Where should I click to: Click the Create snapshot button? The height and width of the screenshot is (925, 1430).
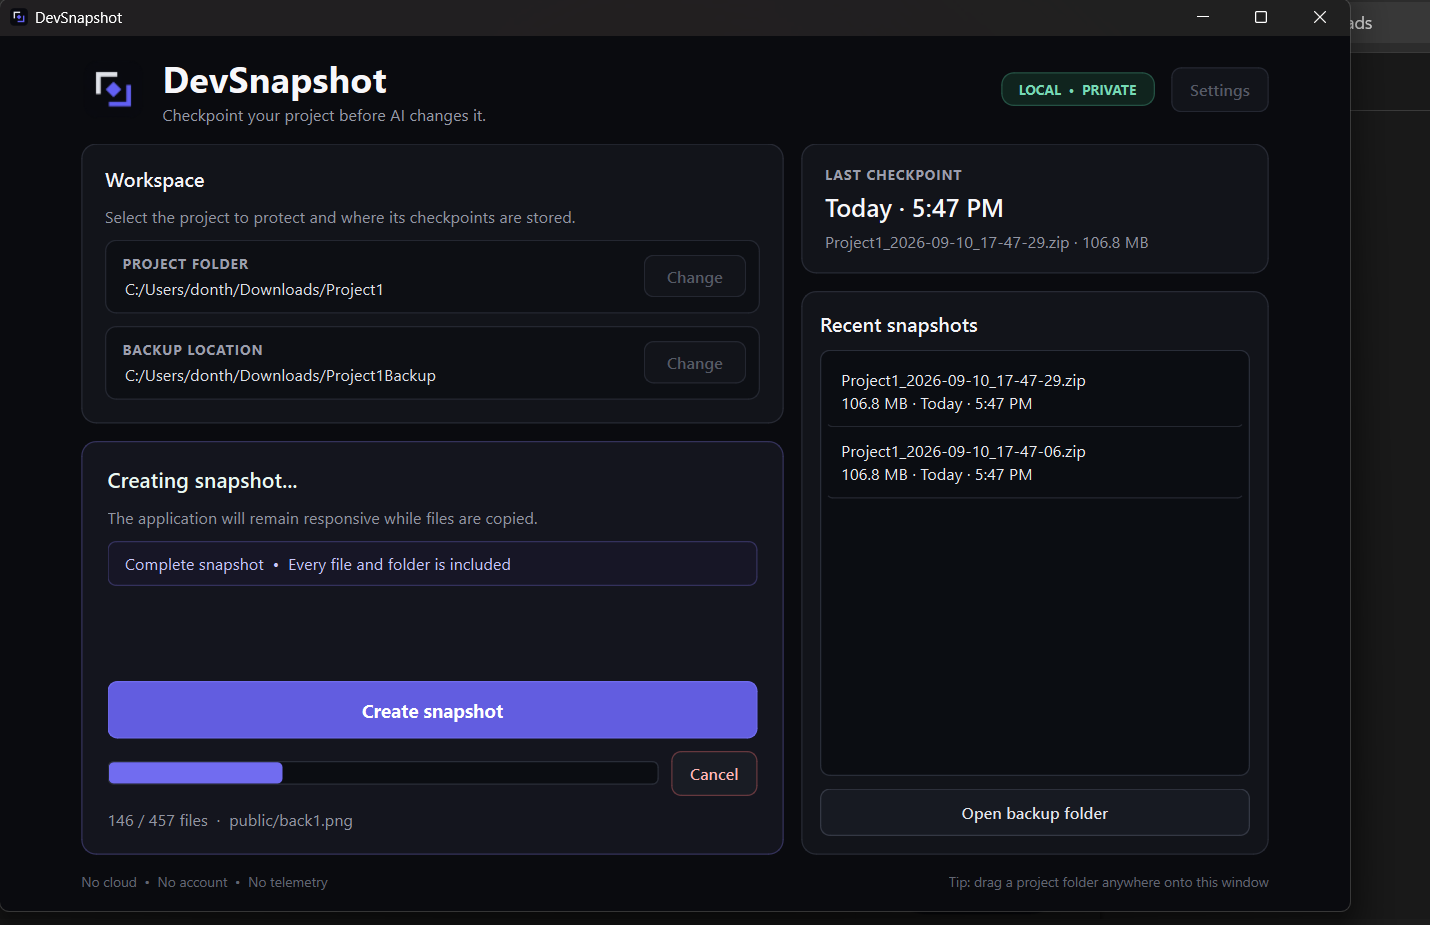coord(432,710)
